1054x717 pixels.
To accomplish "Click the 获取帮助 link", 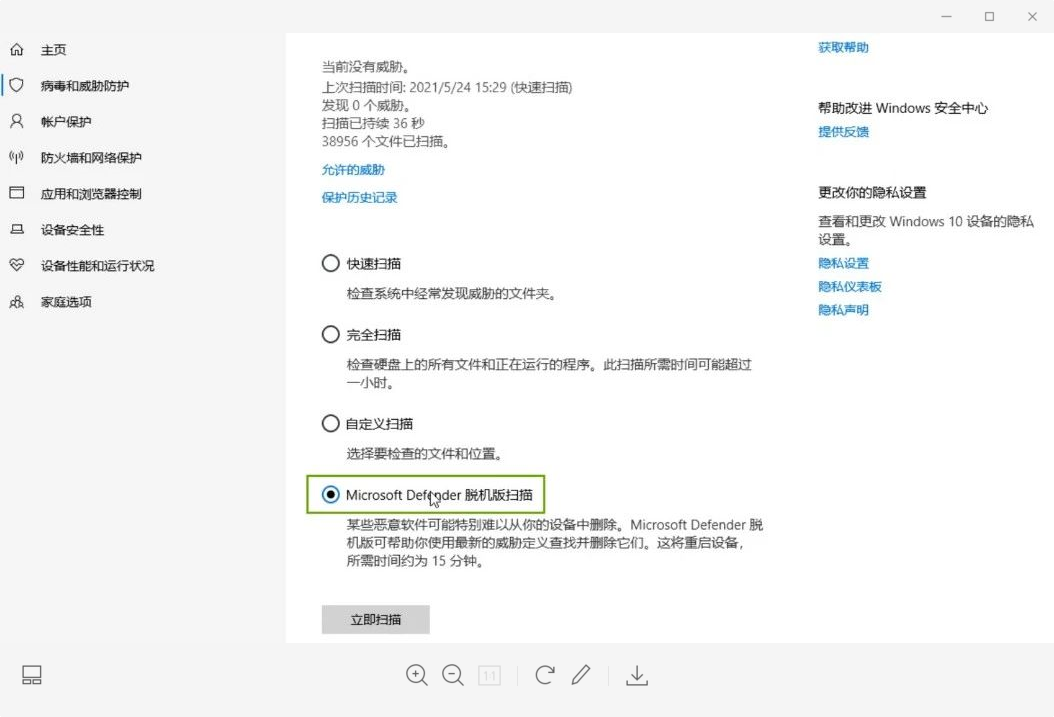I will coord(843,47).
